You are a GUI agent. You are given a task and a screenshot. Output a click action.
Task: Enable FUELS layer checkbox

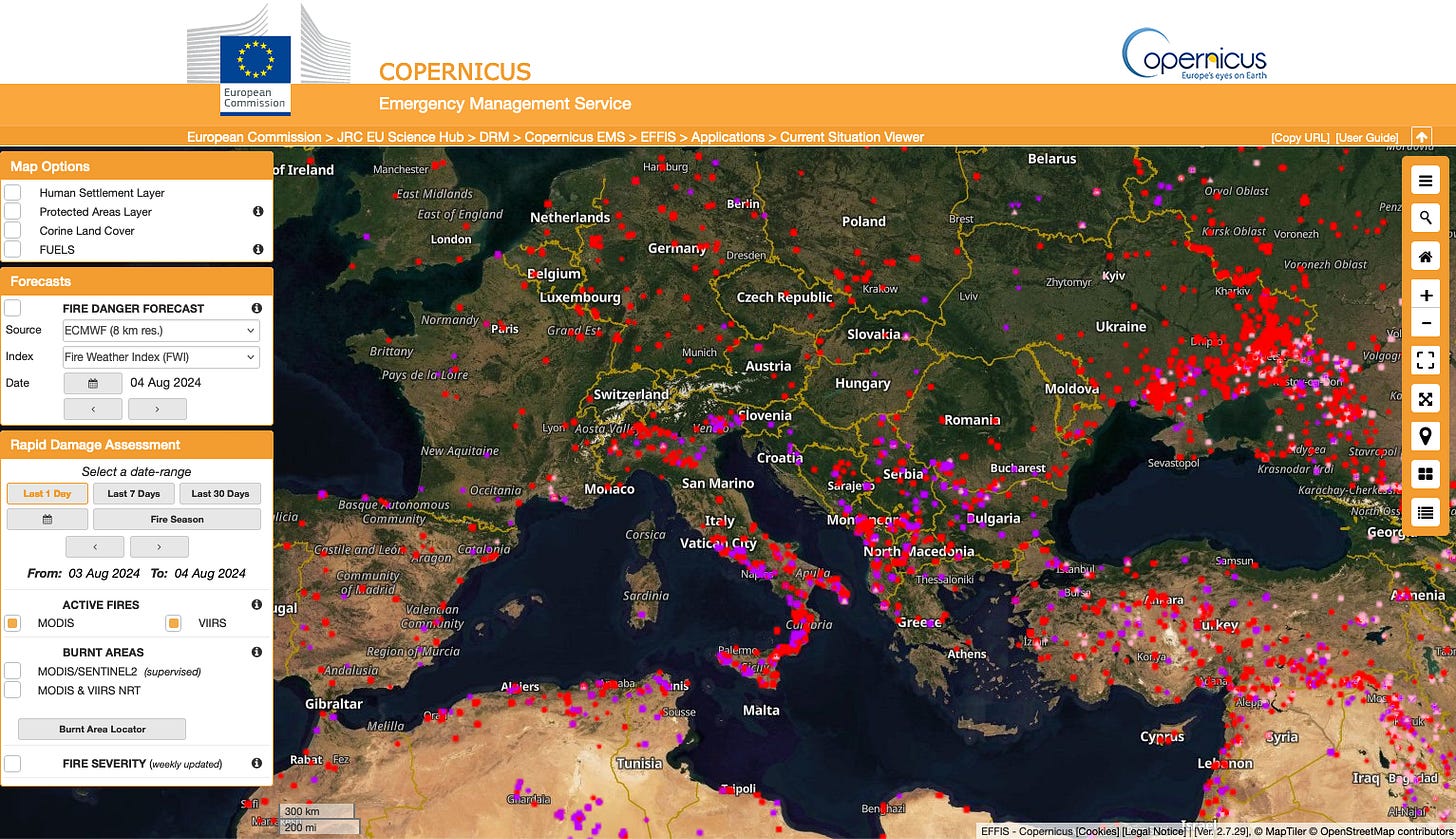(x=13, y=249)
